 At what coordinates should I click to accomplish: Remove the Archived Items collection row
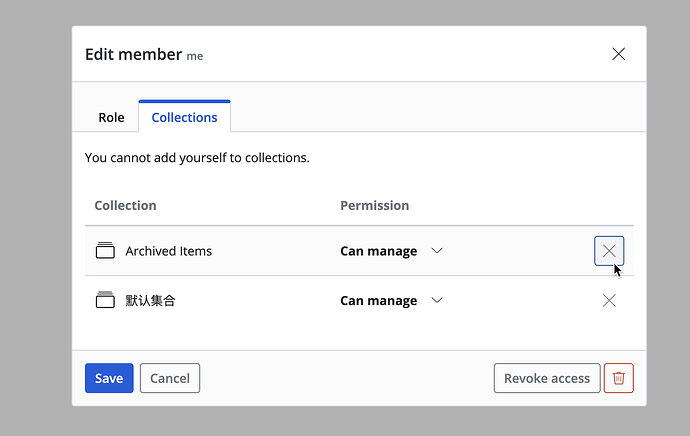[x=609, y=251]
